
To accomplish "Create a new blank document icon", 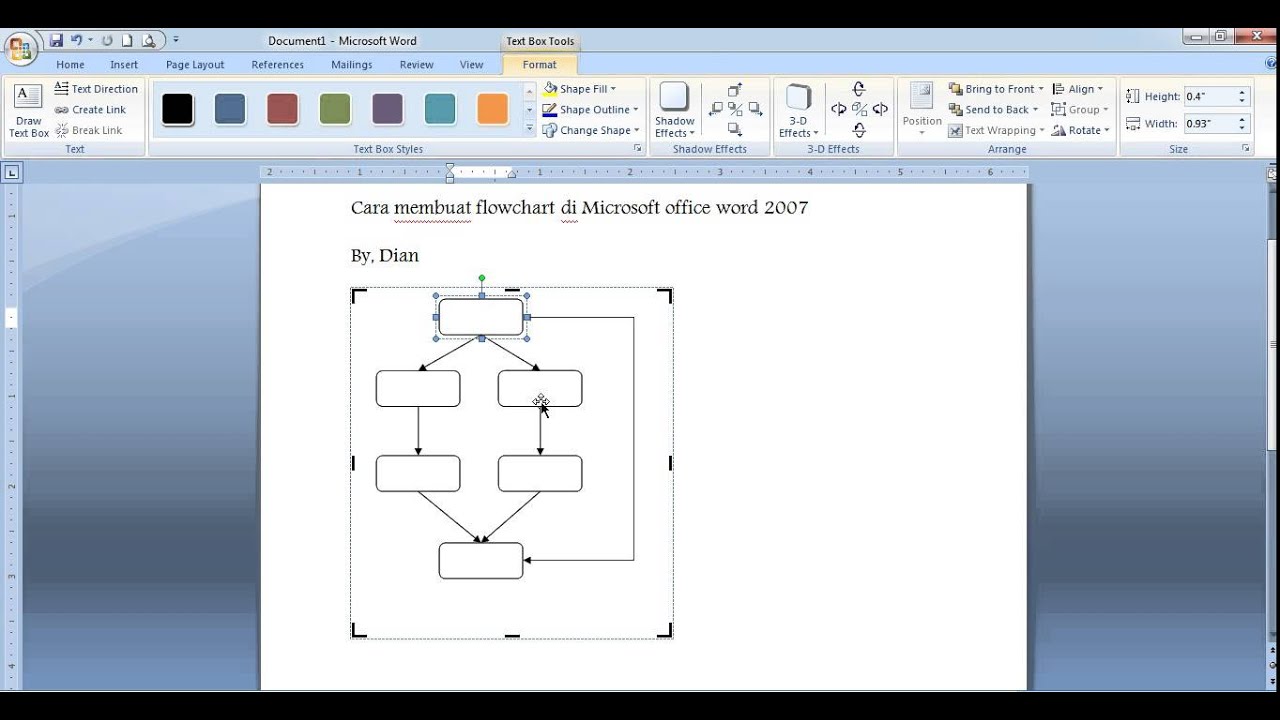I will tap(127, 41).
